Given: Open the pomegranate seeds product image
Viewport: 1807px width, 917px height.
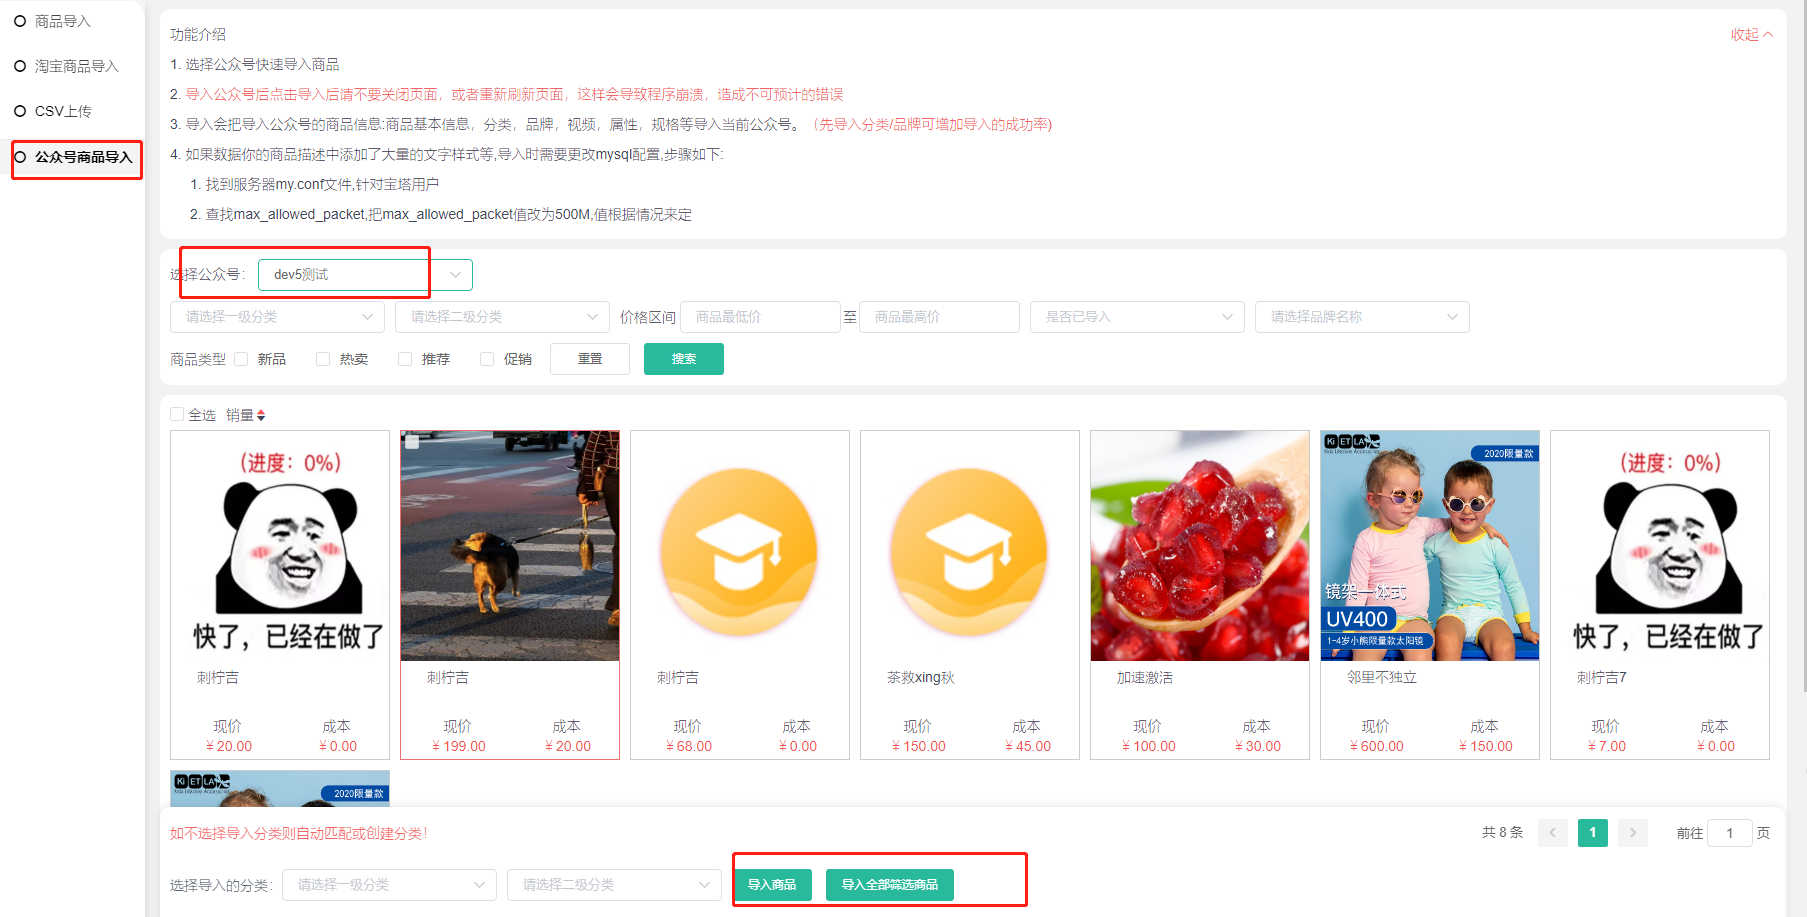Looking at the screenshot, I should pyautogui.click(x=1200, y=546).
